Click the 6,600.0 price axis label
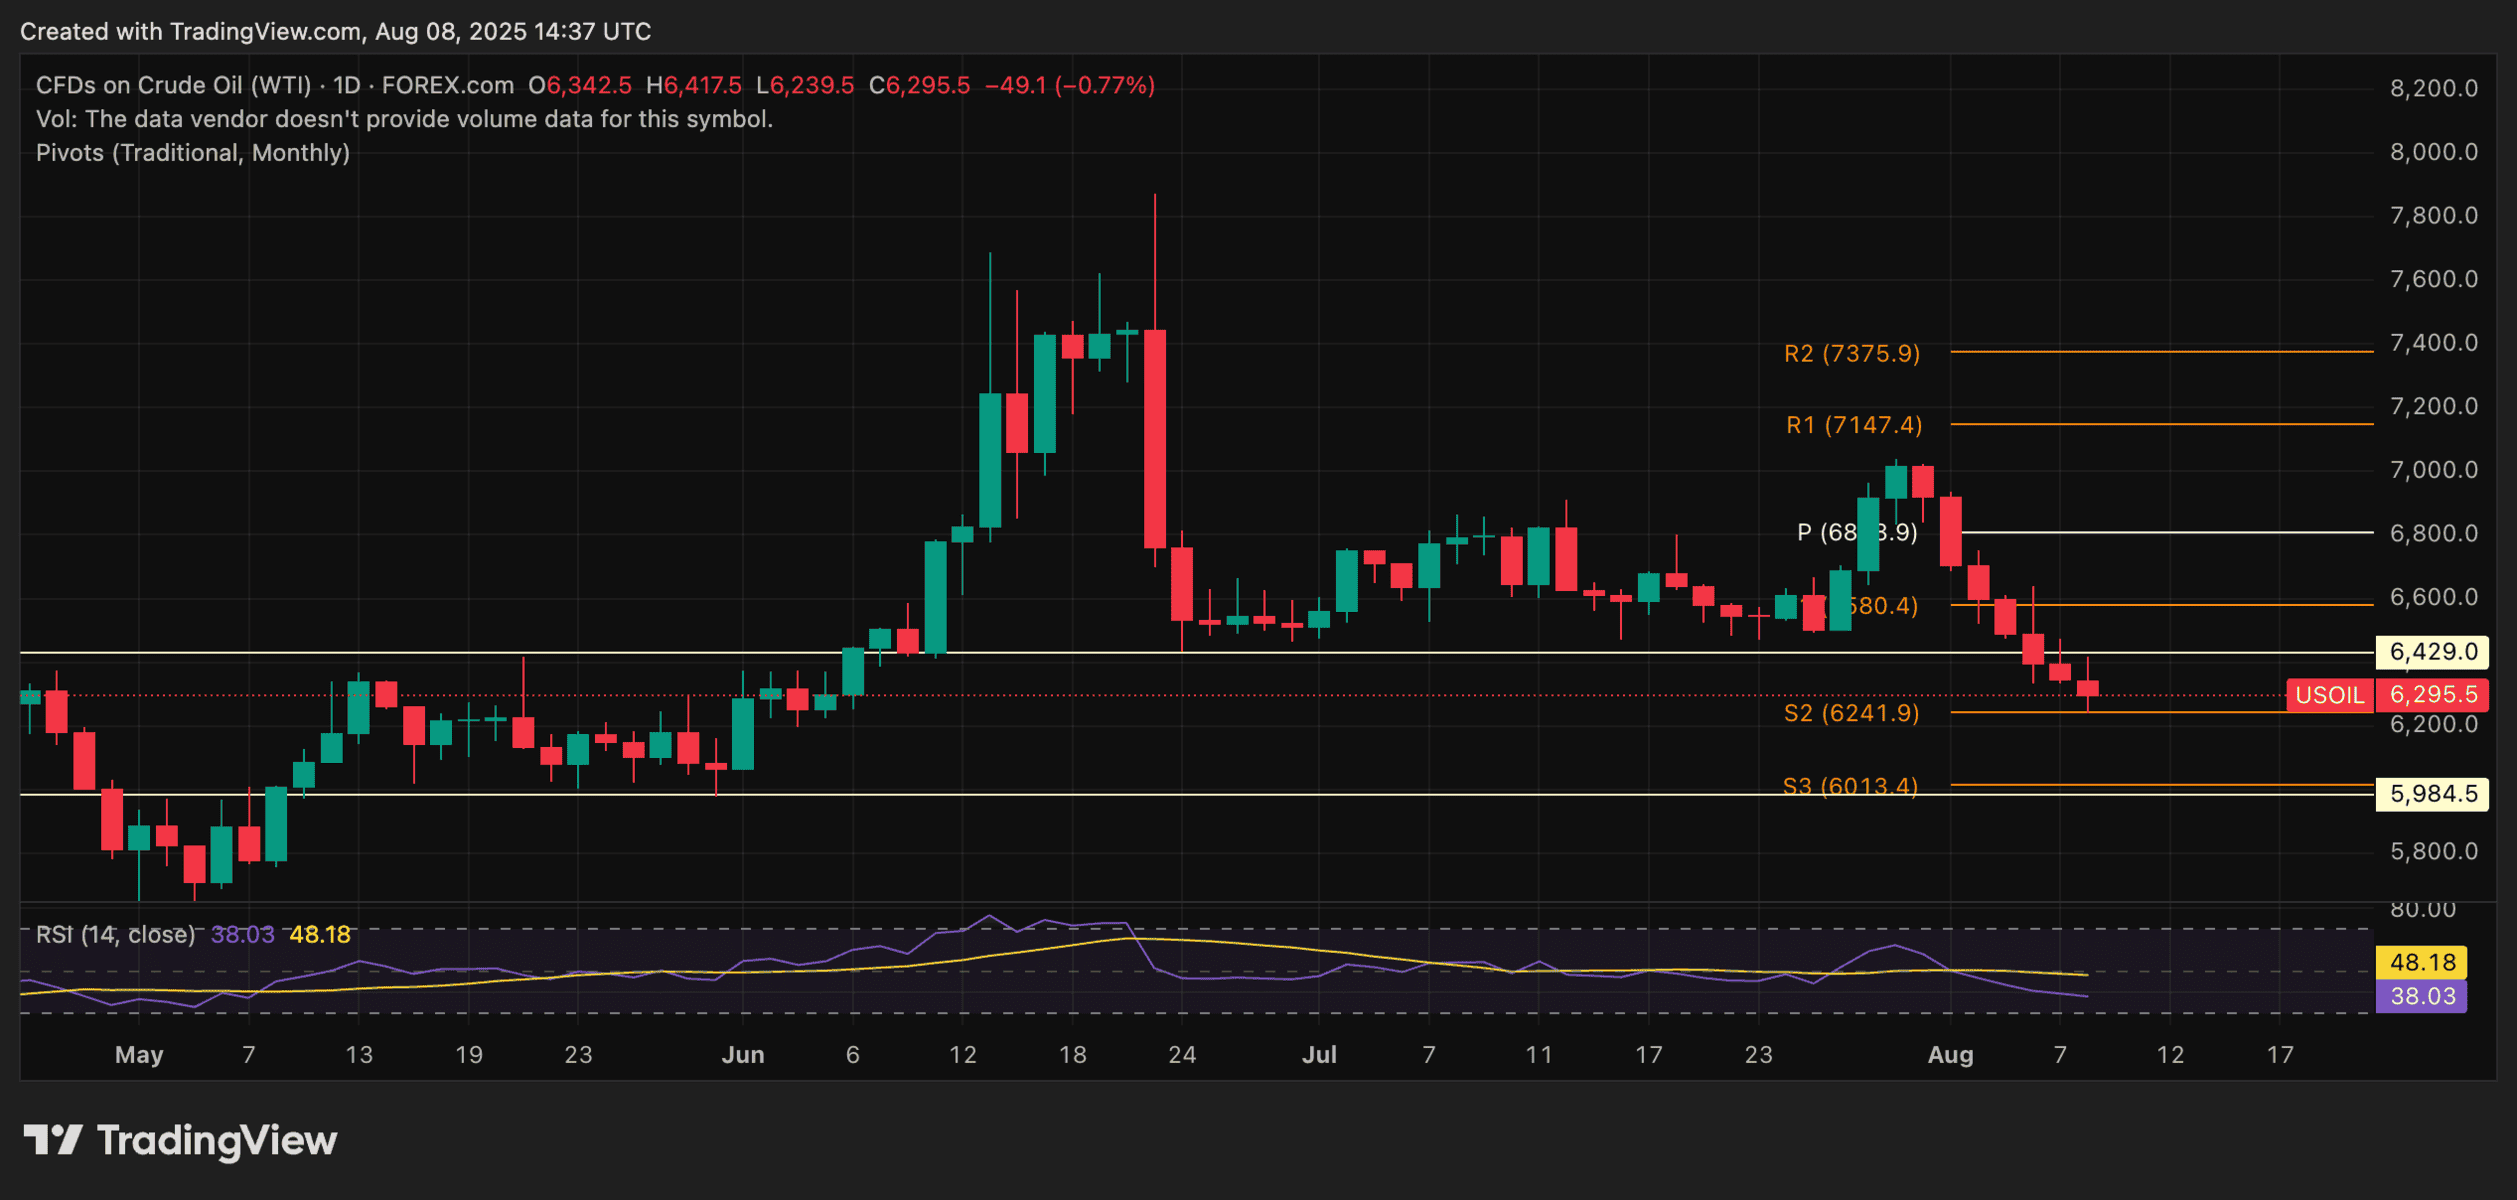Viewport: 2517px width, 1200px height. click(x=2434, y=597)
